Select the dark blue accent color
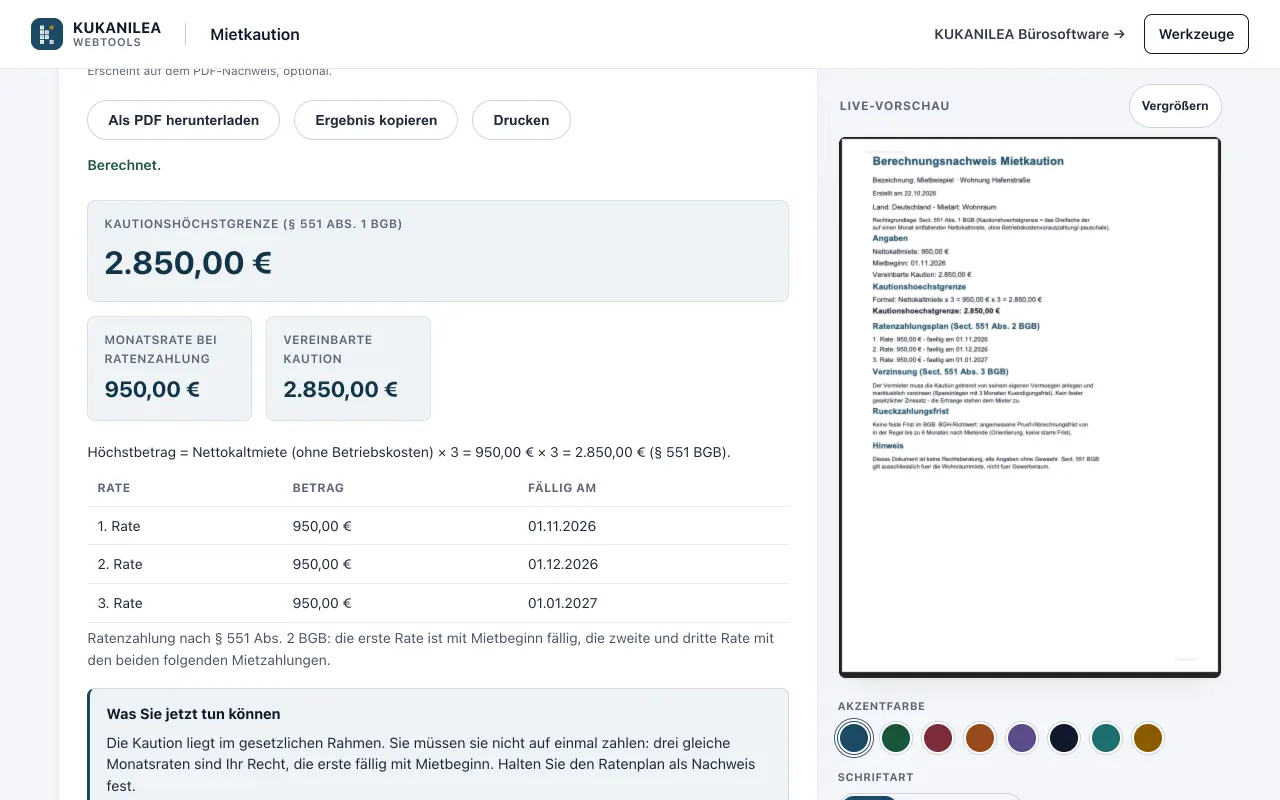The image size is (1280, 800). click(854, 738)
